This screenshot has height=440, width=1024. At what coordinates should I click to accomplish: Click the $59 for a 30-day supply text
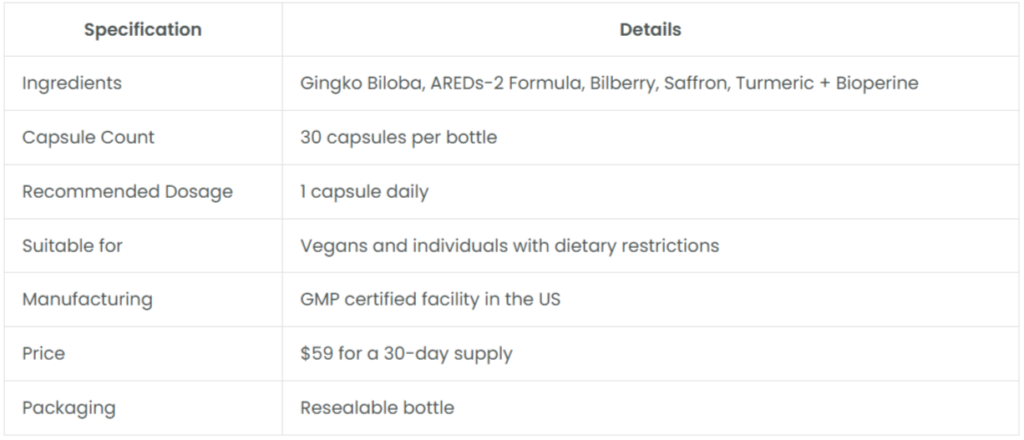point(406,354)
